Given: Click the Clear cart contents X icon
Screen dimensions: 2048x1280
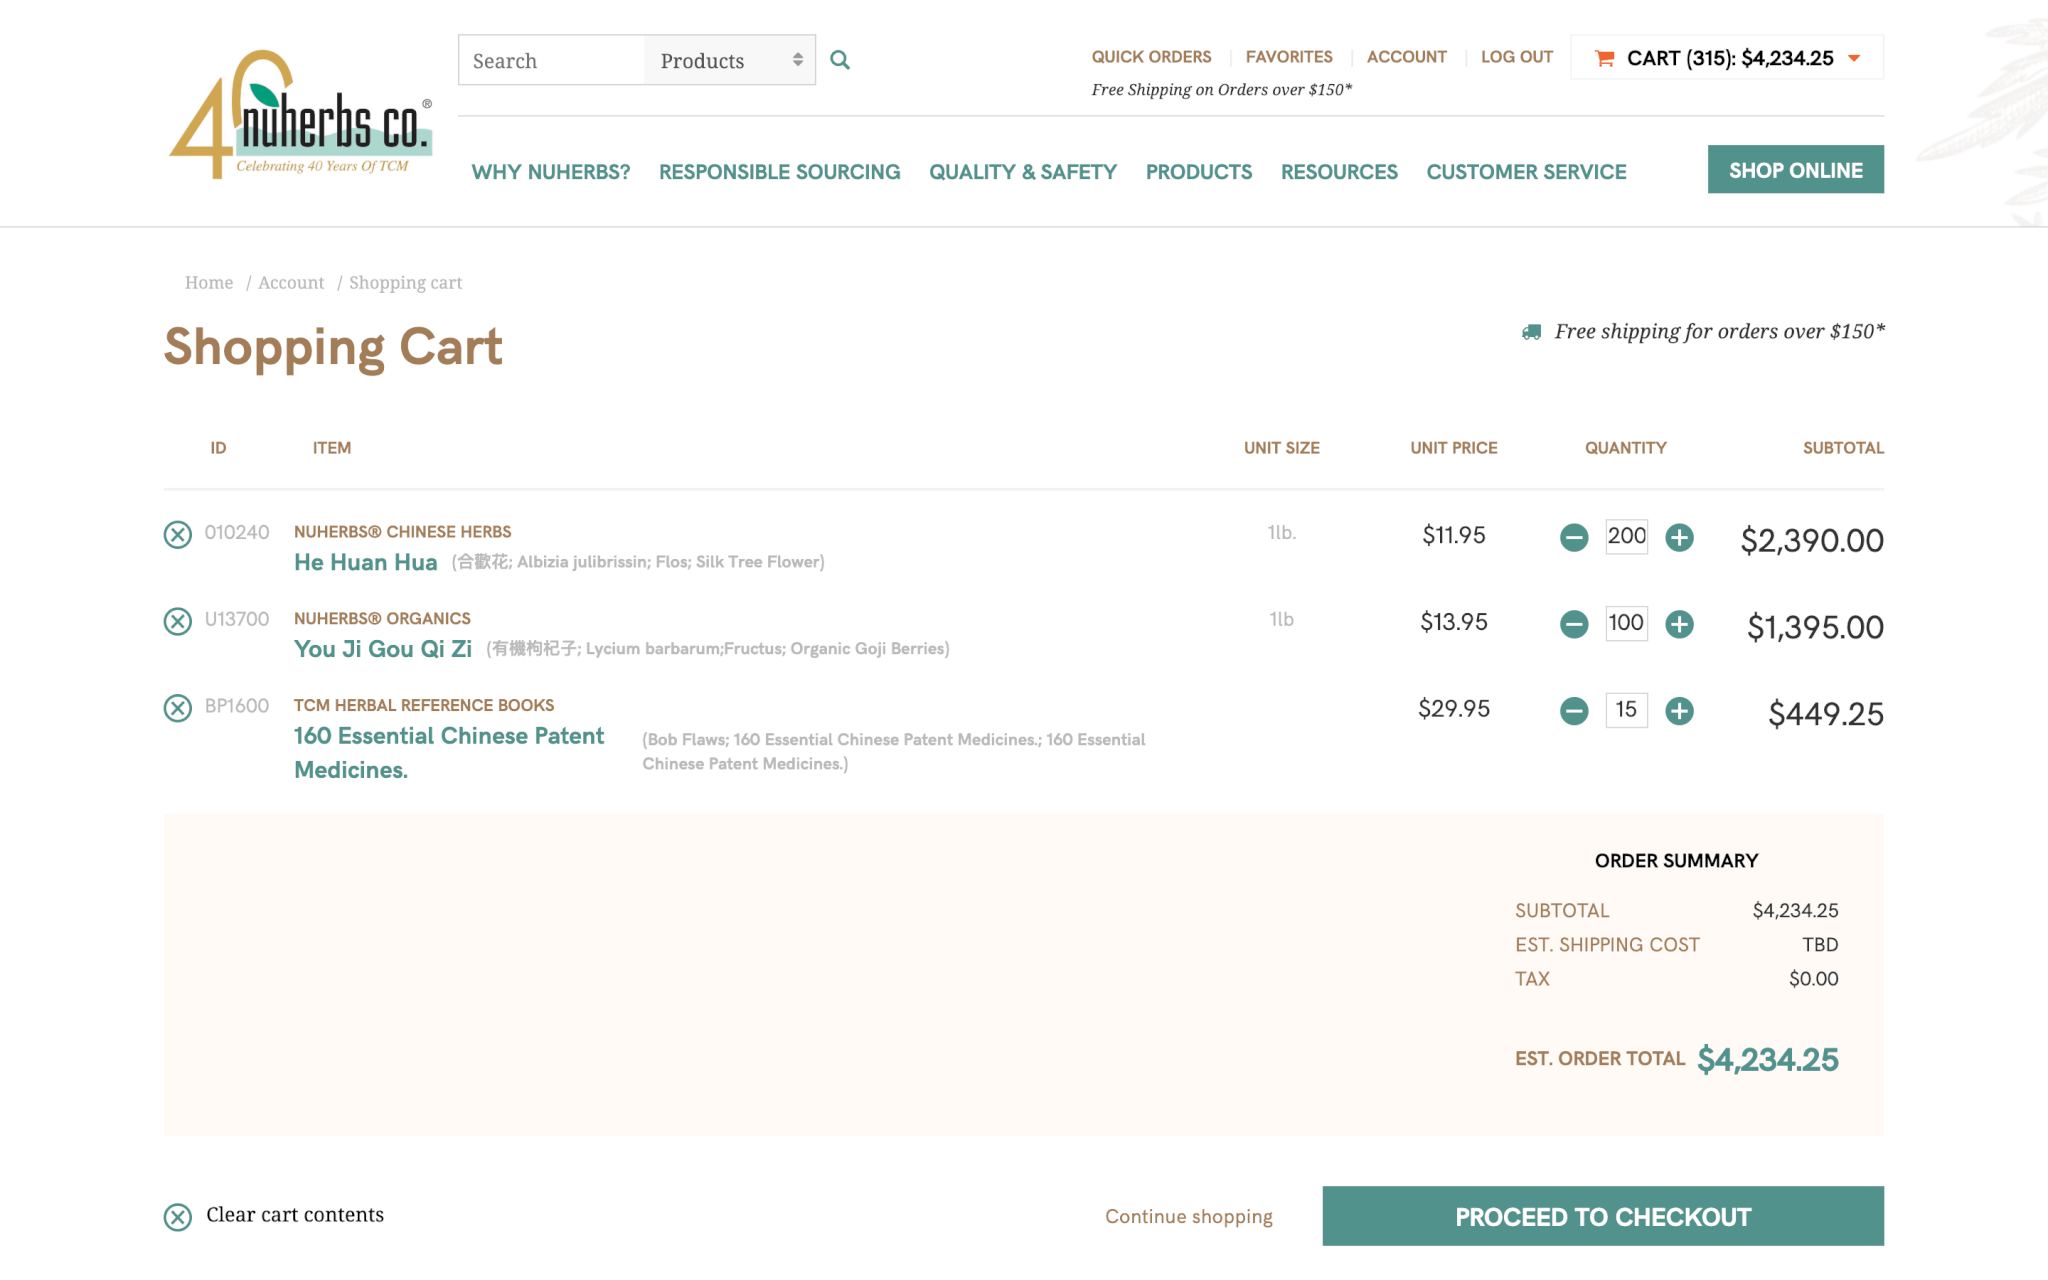Looking at the screenshot, I should tap(178, 1217).
